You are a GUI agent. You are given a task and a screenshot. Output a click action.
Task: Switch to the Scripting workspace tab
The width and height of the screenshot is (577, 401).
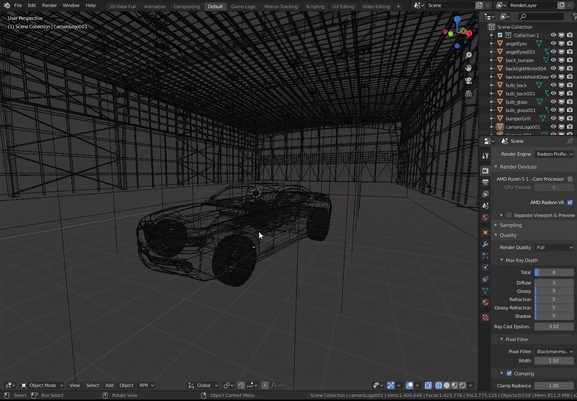315,6
